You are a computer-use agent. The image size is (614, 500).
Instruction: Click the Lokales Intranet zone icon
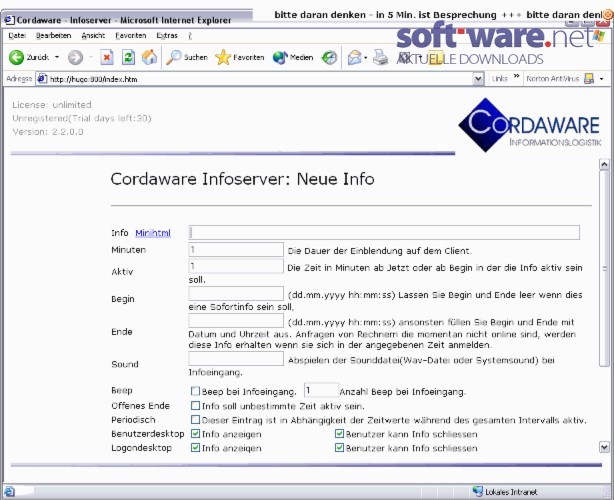pyautogui.click(x=477, y=491)
